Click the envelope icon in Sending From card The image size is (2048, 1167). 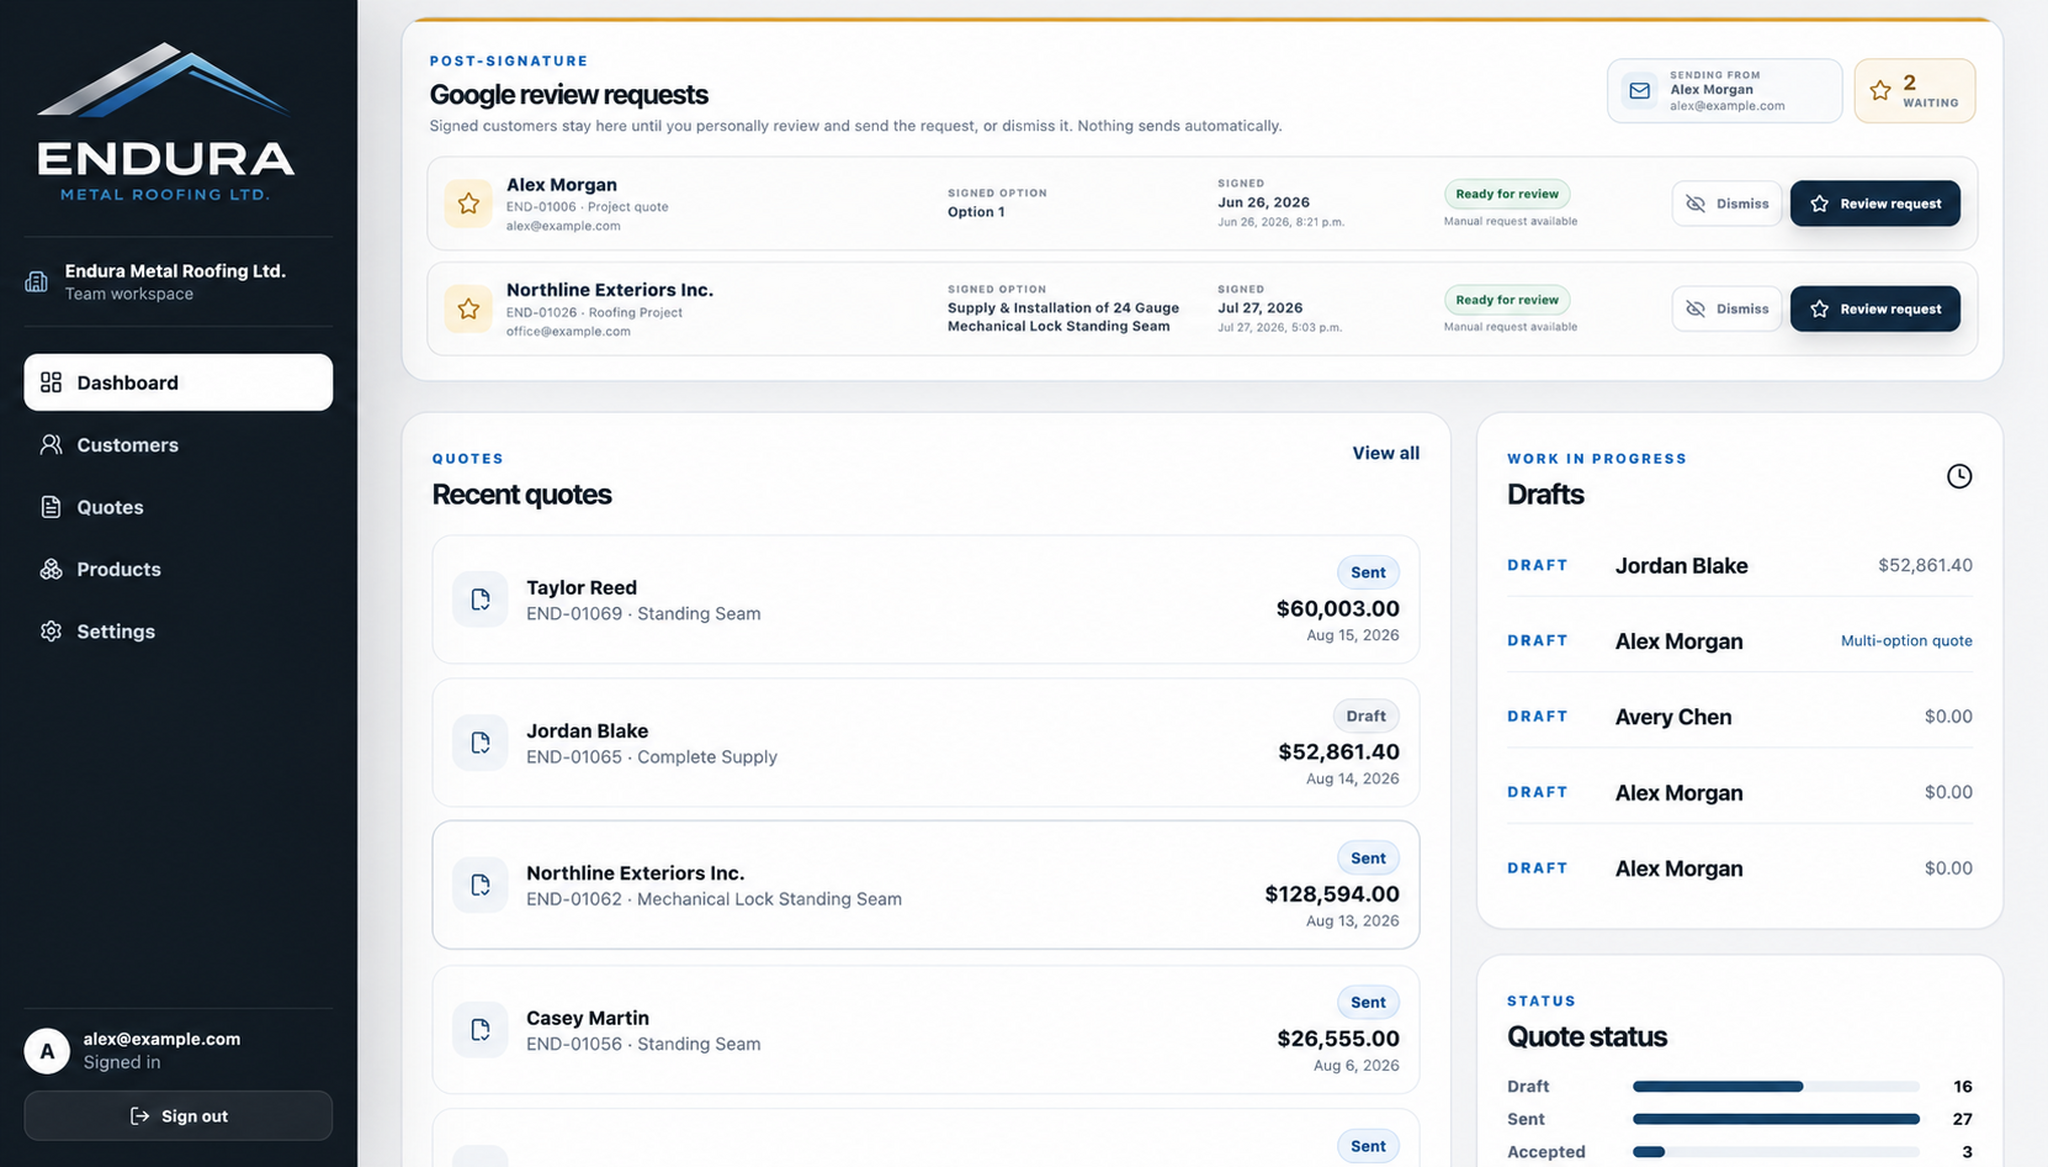pyautogui.click(x=1640, y=91)
